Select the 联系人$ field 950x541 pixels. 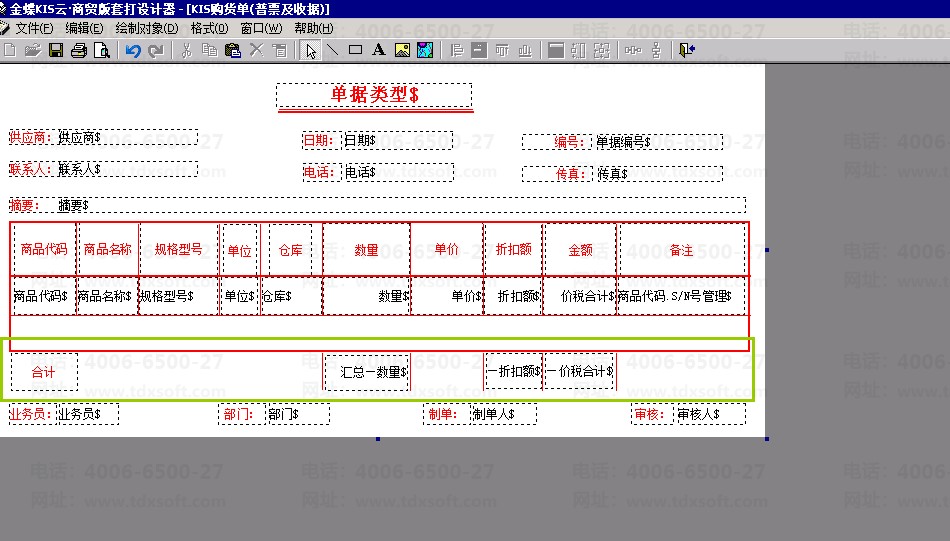tap(127, 169)
